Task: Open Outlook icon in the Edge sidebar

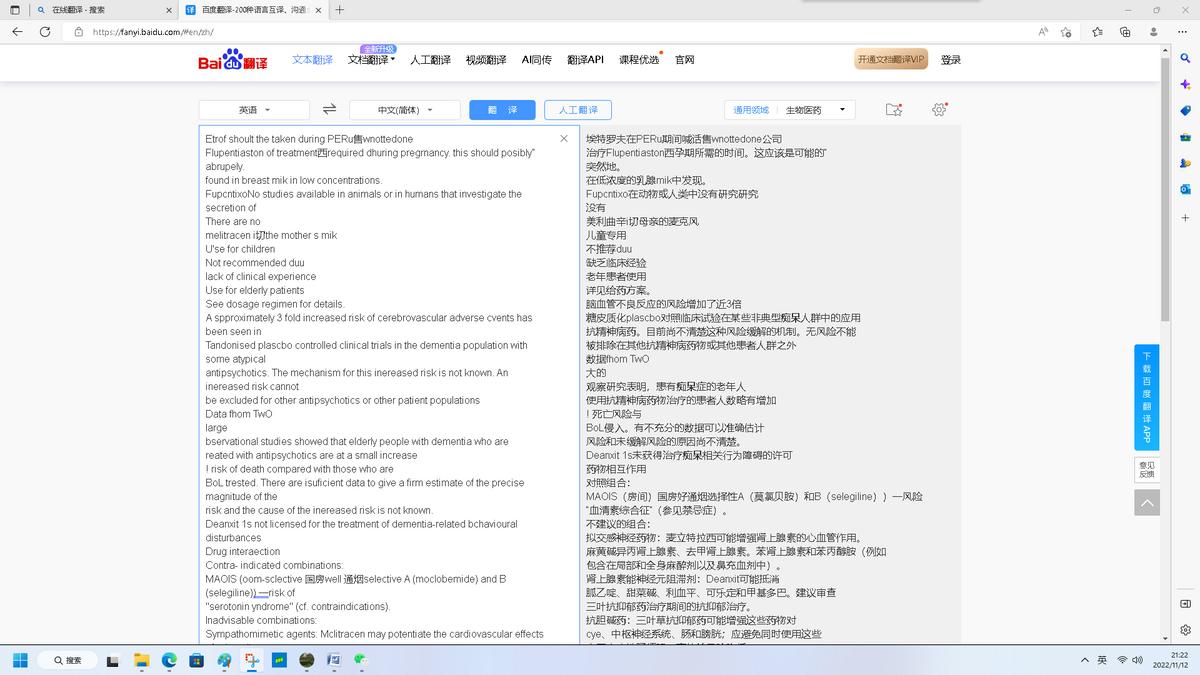Action: click(x=1184, y=189)
